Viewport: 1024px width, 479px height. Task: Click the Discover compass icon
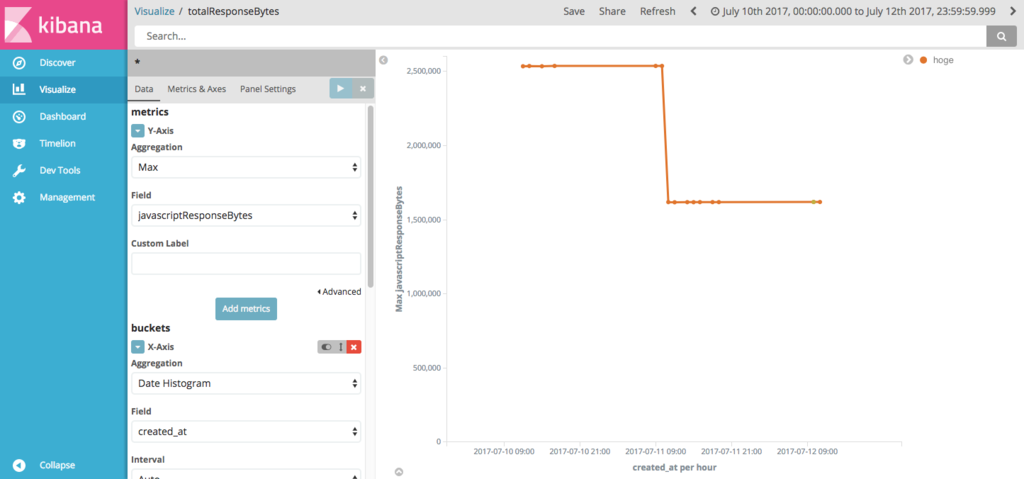coord(20,63)
